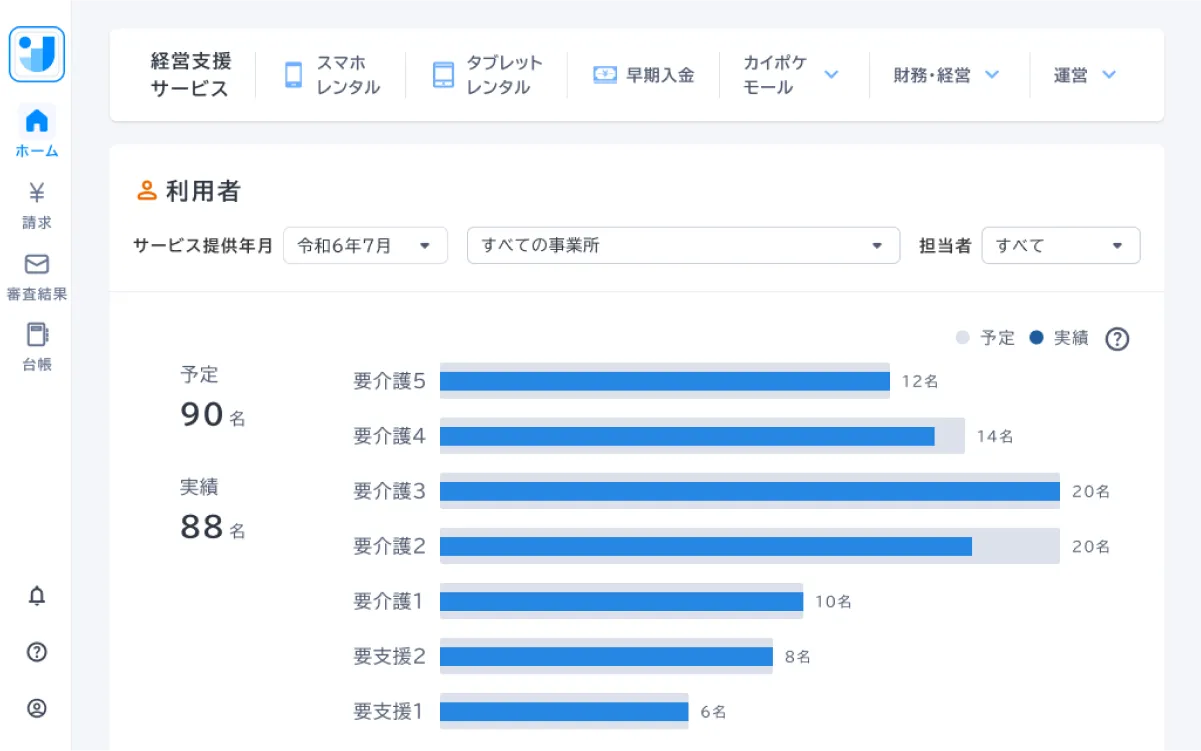1201x751 pixels.
Task: Click the Kaipoke logo at top left
Action: click(36, 55)
